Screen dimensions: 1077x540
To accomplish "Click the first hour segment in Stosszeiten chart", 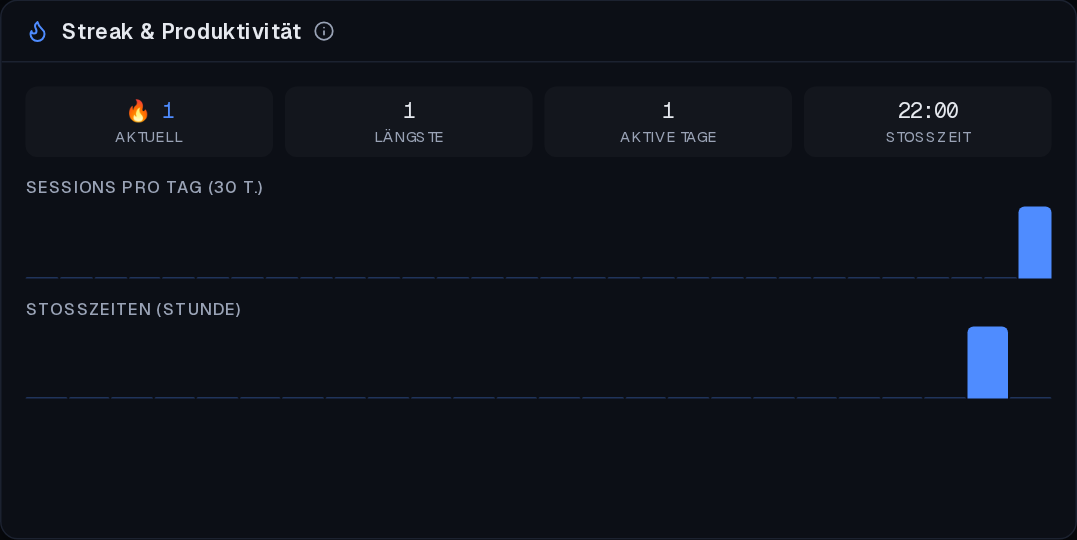I will pos(47,397).
